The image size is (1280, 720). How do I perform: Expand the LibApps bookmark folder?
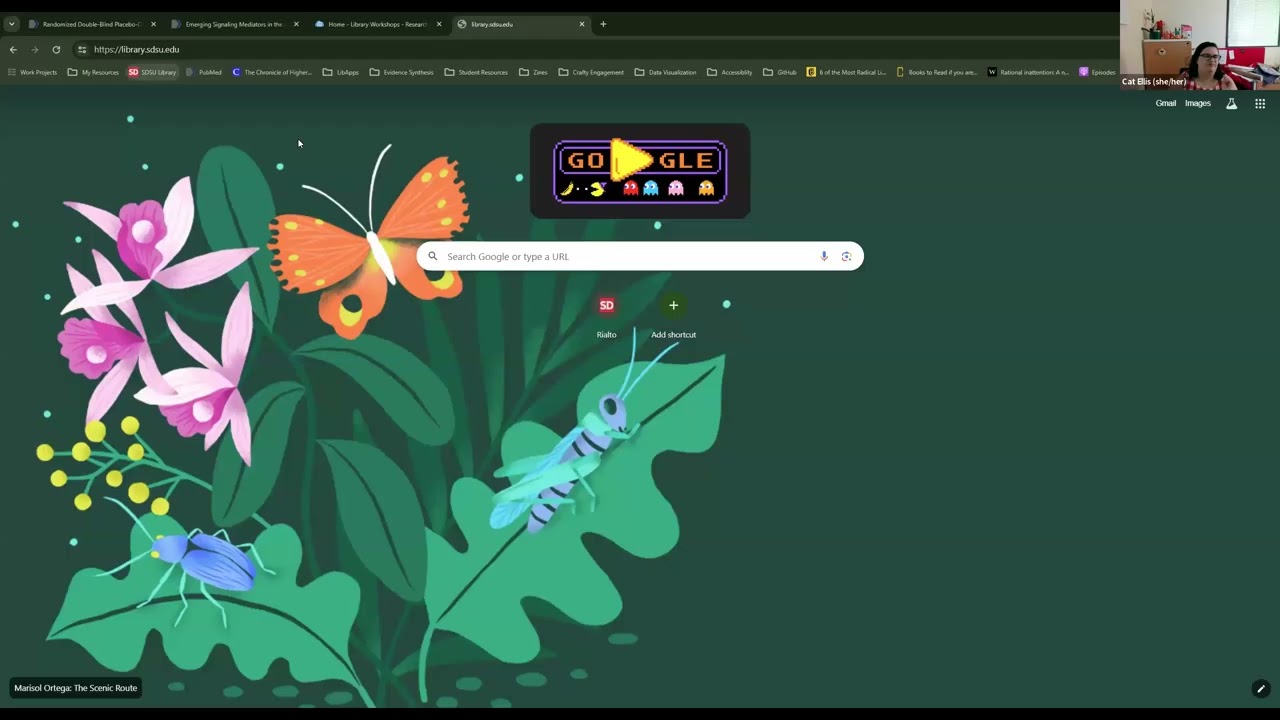click(341, 72)
